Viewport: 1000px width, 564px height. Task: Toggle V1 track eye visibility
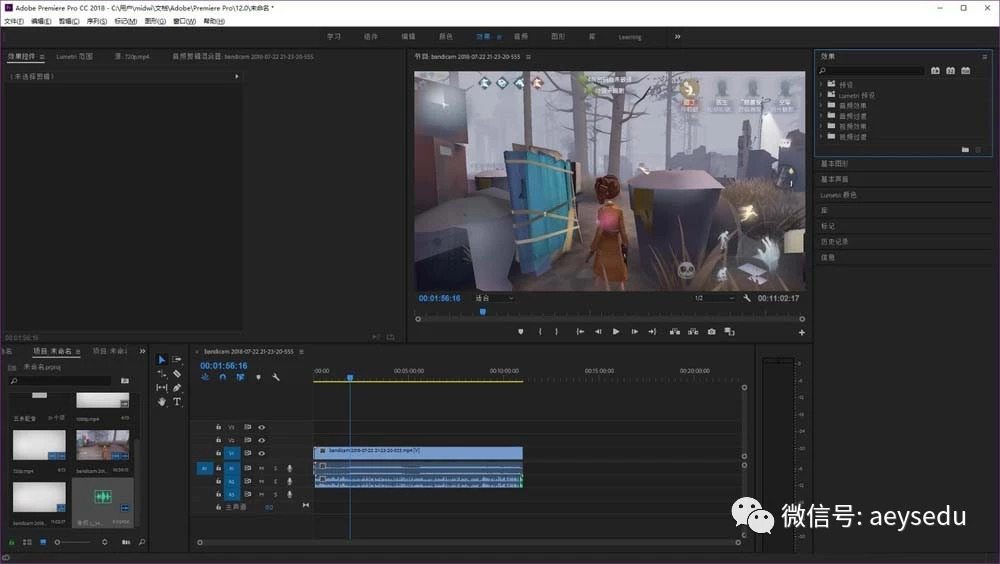click(x=262, y=453)
